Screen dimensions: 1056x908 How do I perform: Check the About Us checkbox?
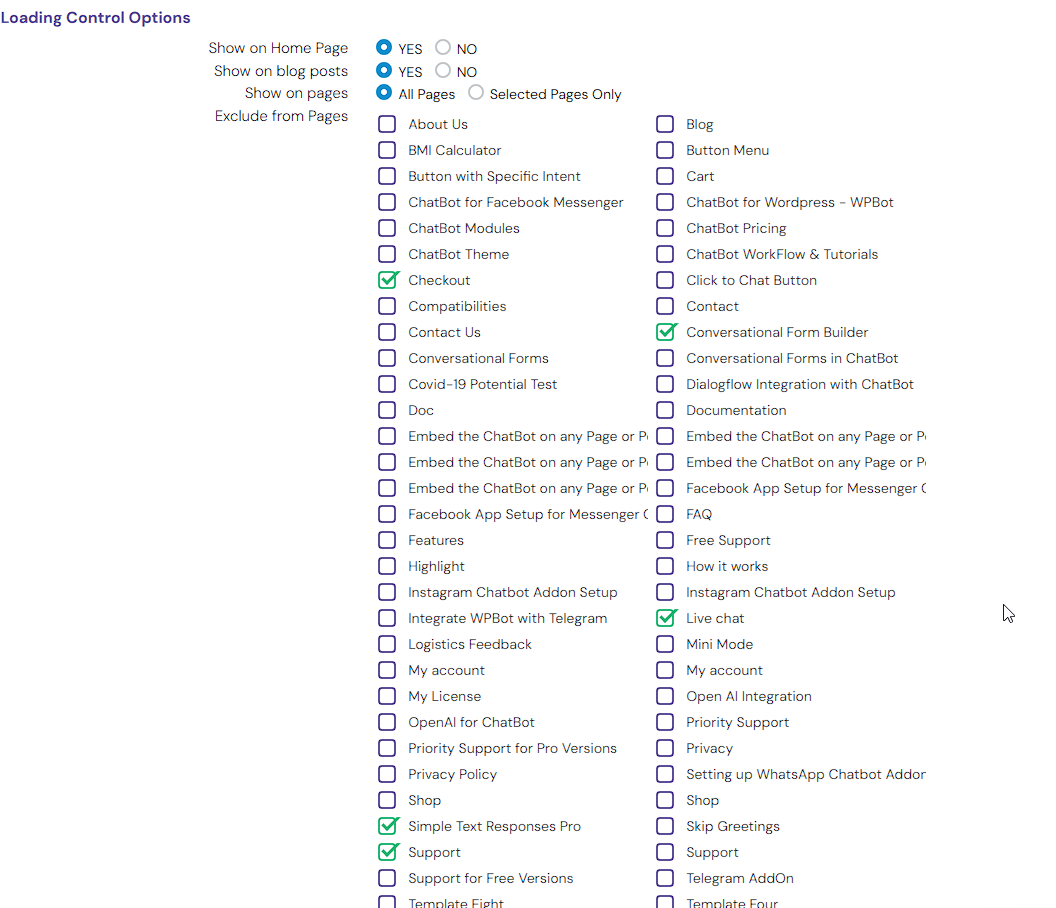pos(387,124)
